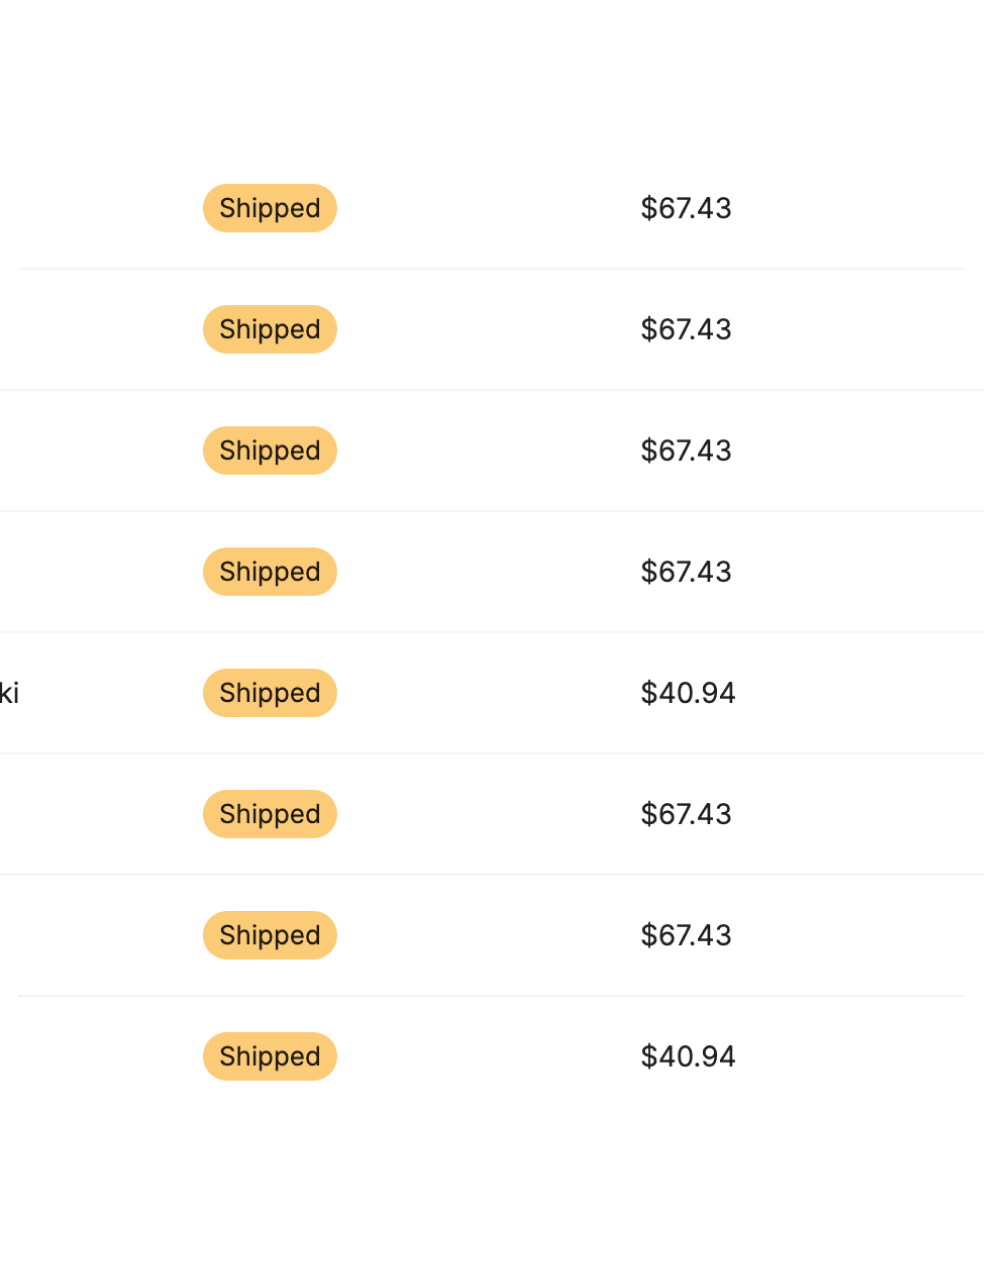This screenshot has width=984, height=1264.
Task: Select the fourth row's $67.43 price
Action: point(686,572)
